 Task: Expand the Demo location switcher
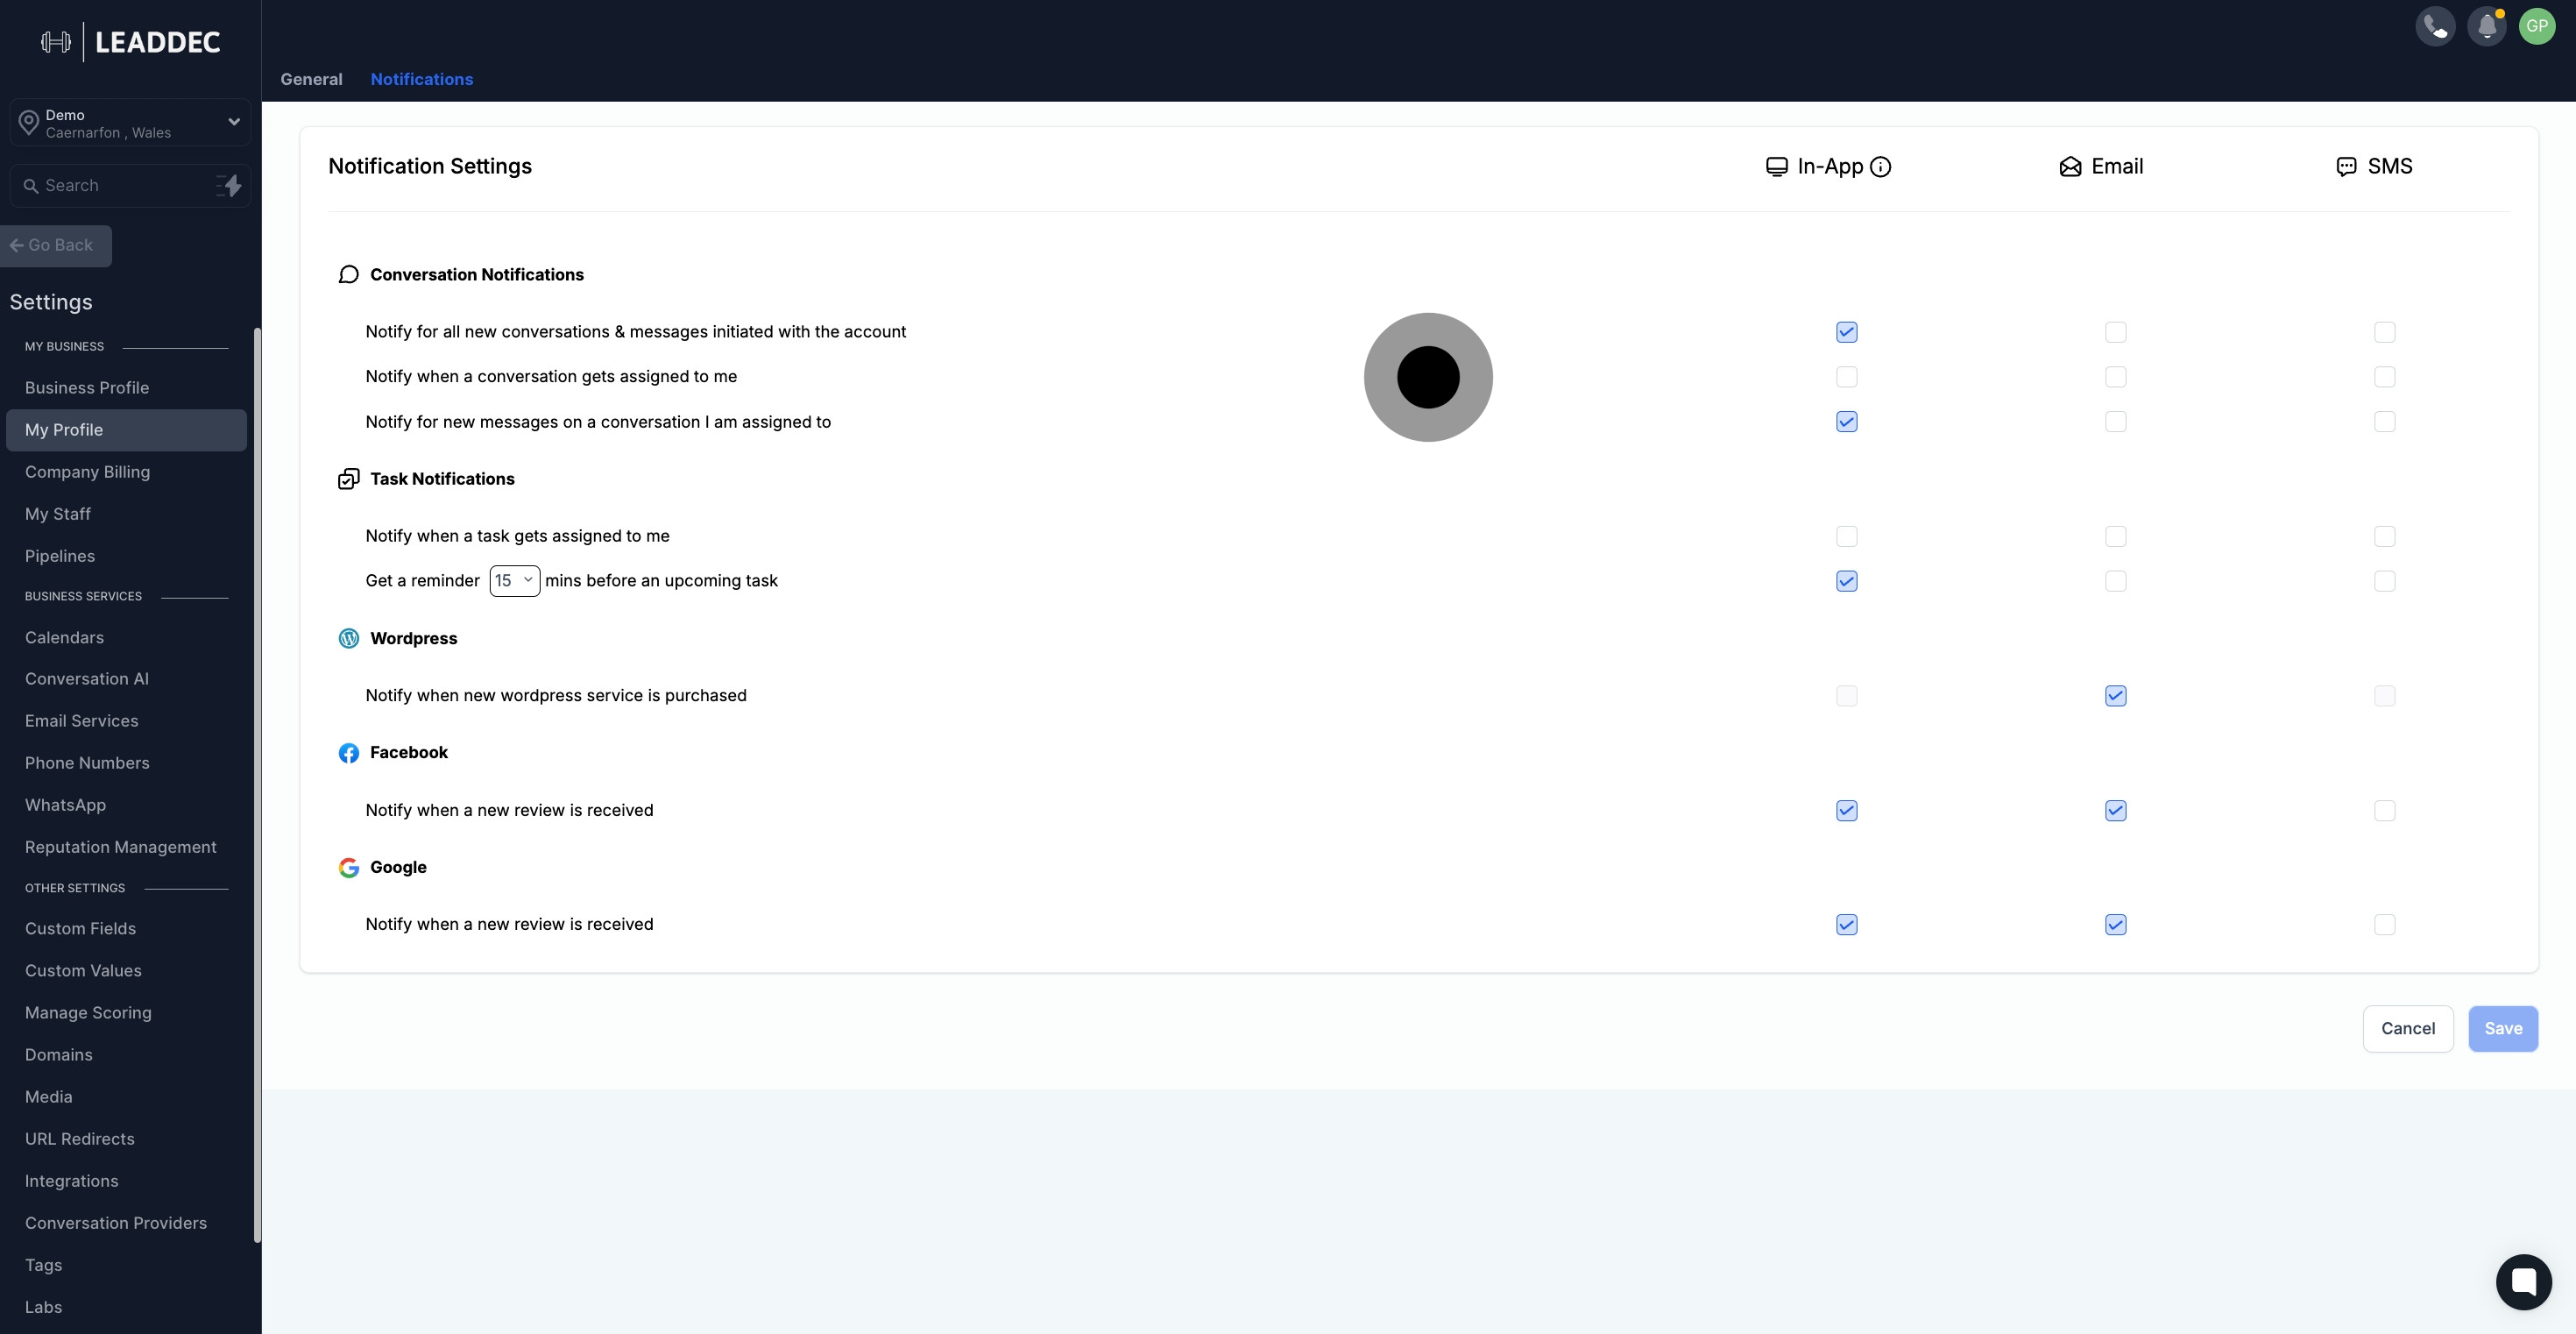(x=130, y=123)
